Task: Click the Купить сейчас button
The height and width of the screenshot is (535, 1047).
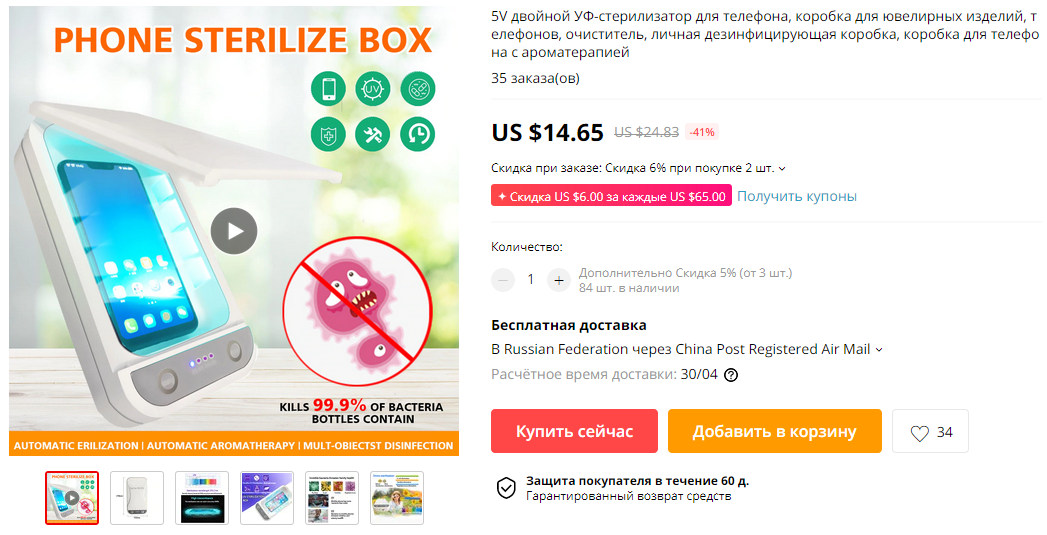Action: (x=574, y=431)
